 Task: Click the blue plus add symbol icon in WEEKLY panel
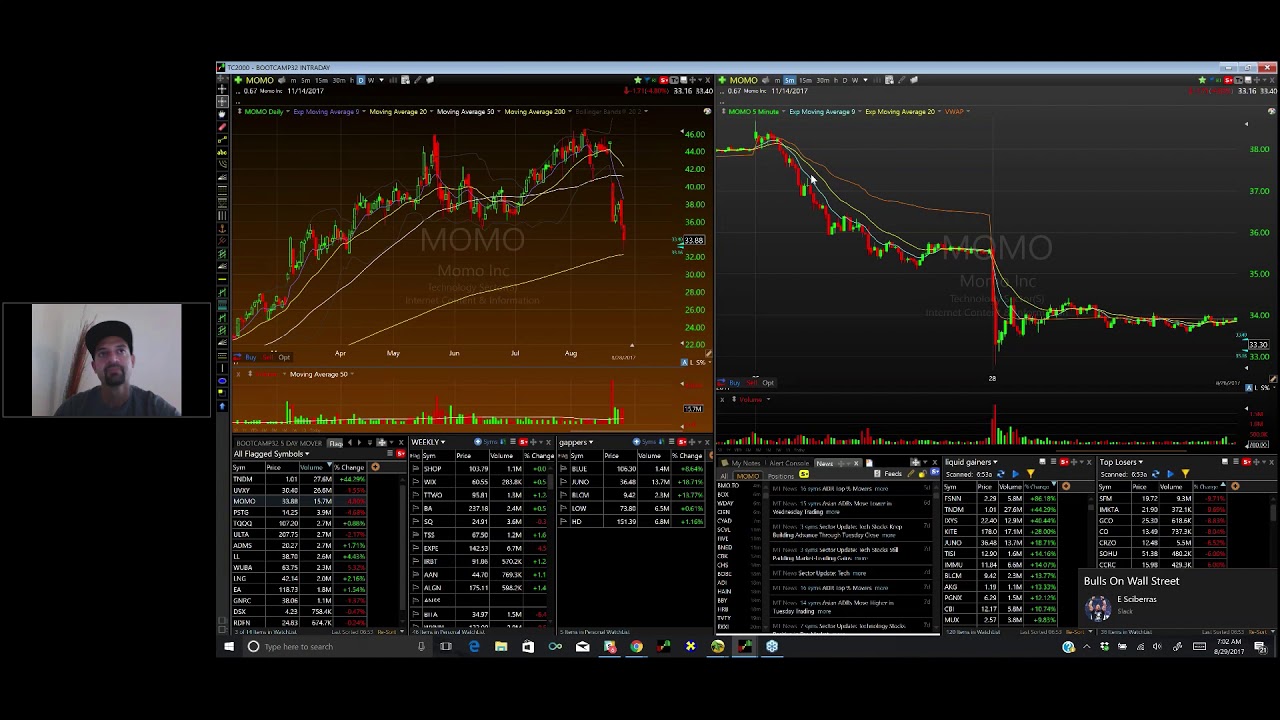coord(478,442)
